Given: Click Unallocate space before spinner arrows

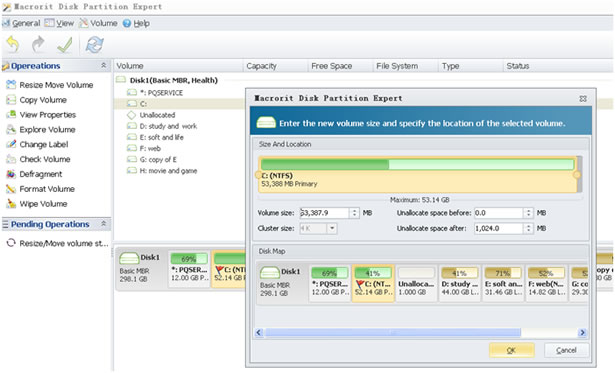Looking at the screenshot, I should [528, 213].
